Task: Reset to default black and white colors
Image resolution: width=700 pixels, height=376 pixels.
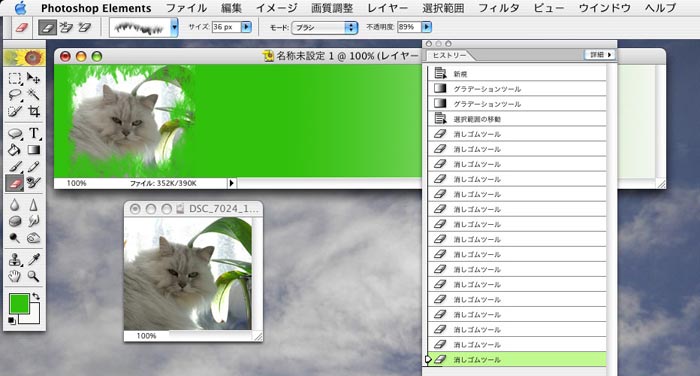Action: 12,321
